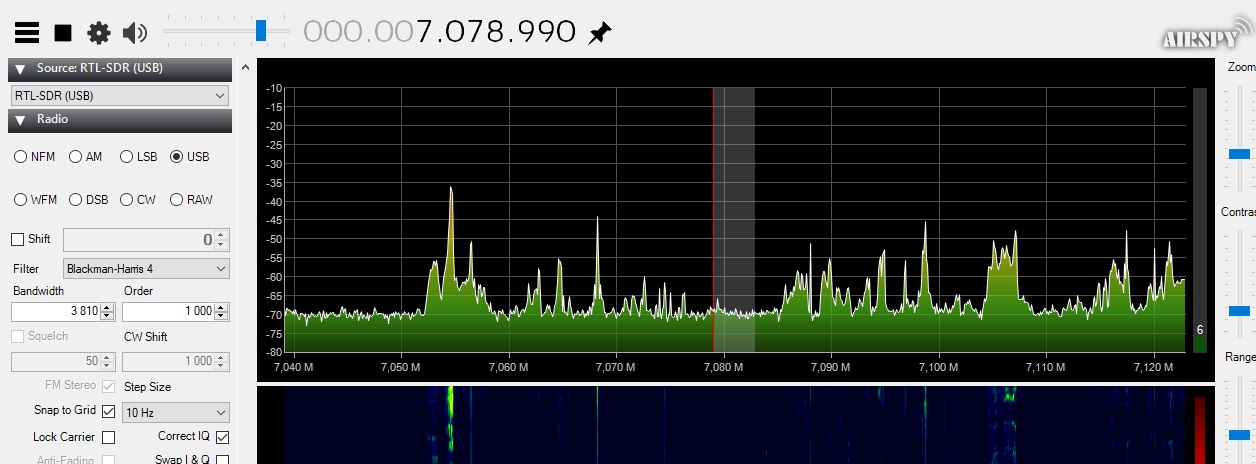Toggle the pin icon next to the frequency
Screen dimensions: 1256x464
tap(599, 33)
